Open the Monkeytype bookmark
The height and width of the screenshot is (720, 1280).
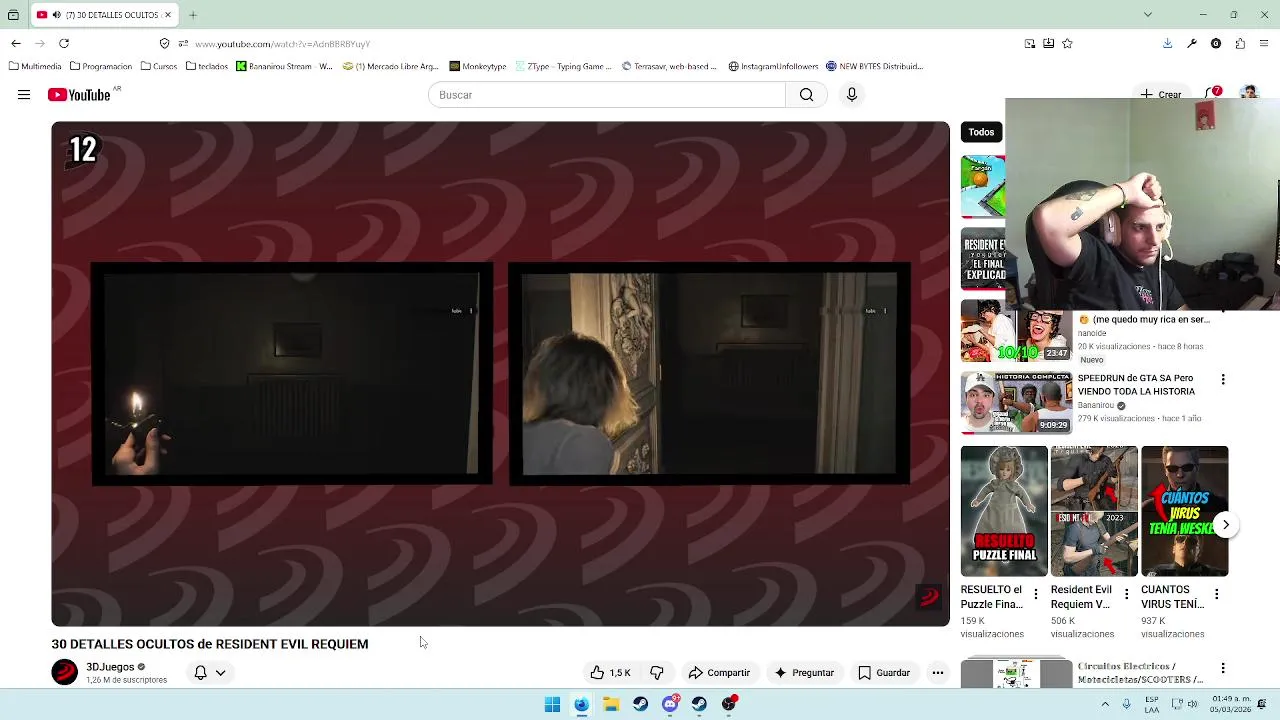[478, 66]
